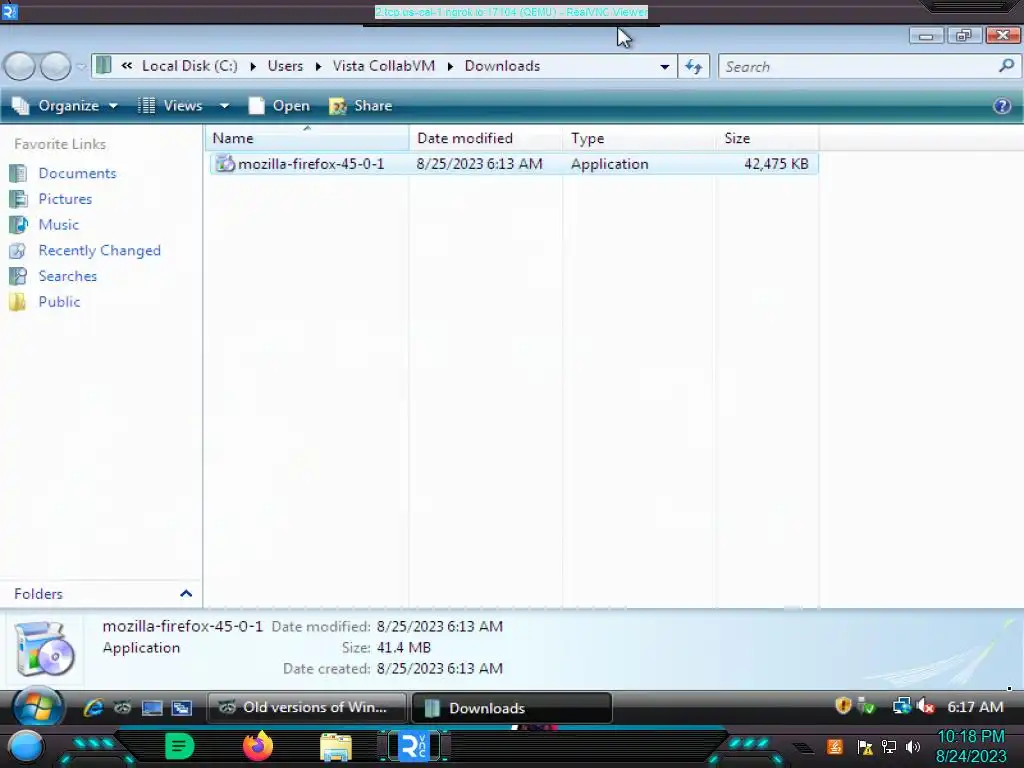This screenshot has width=1024, height=768.
Task: Open Music in Favorite Links
Action: [59, 225]
